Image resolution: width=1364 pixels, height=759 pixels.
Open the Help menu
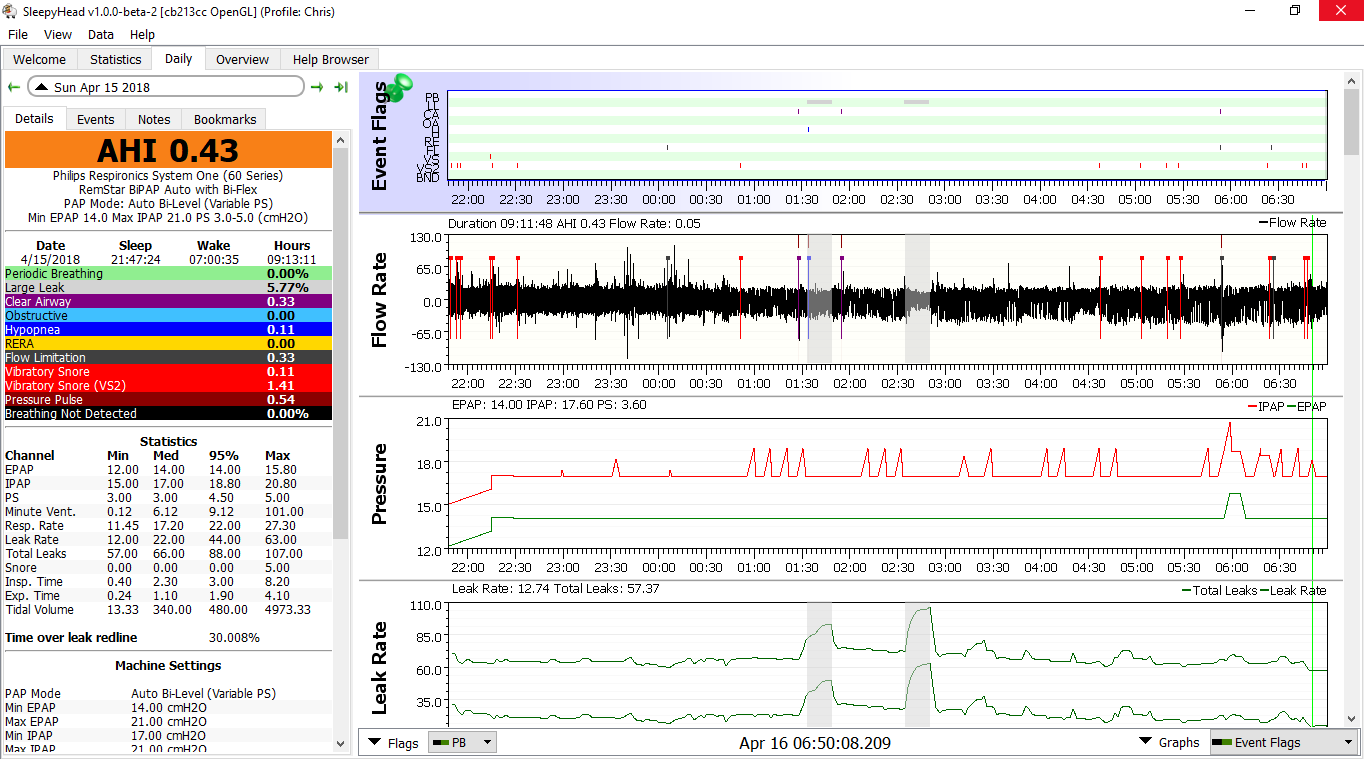143,34
